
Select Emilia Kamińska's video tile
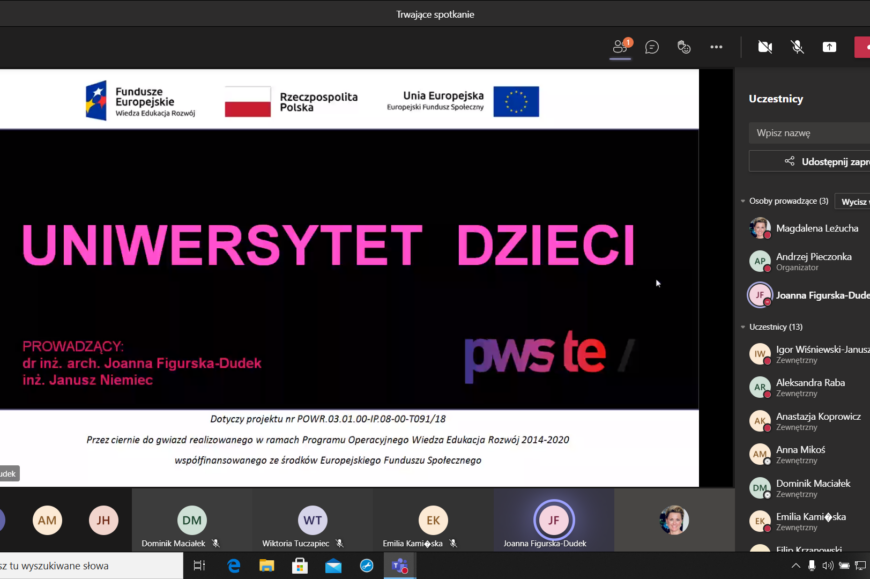click(433, 520)
